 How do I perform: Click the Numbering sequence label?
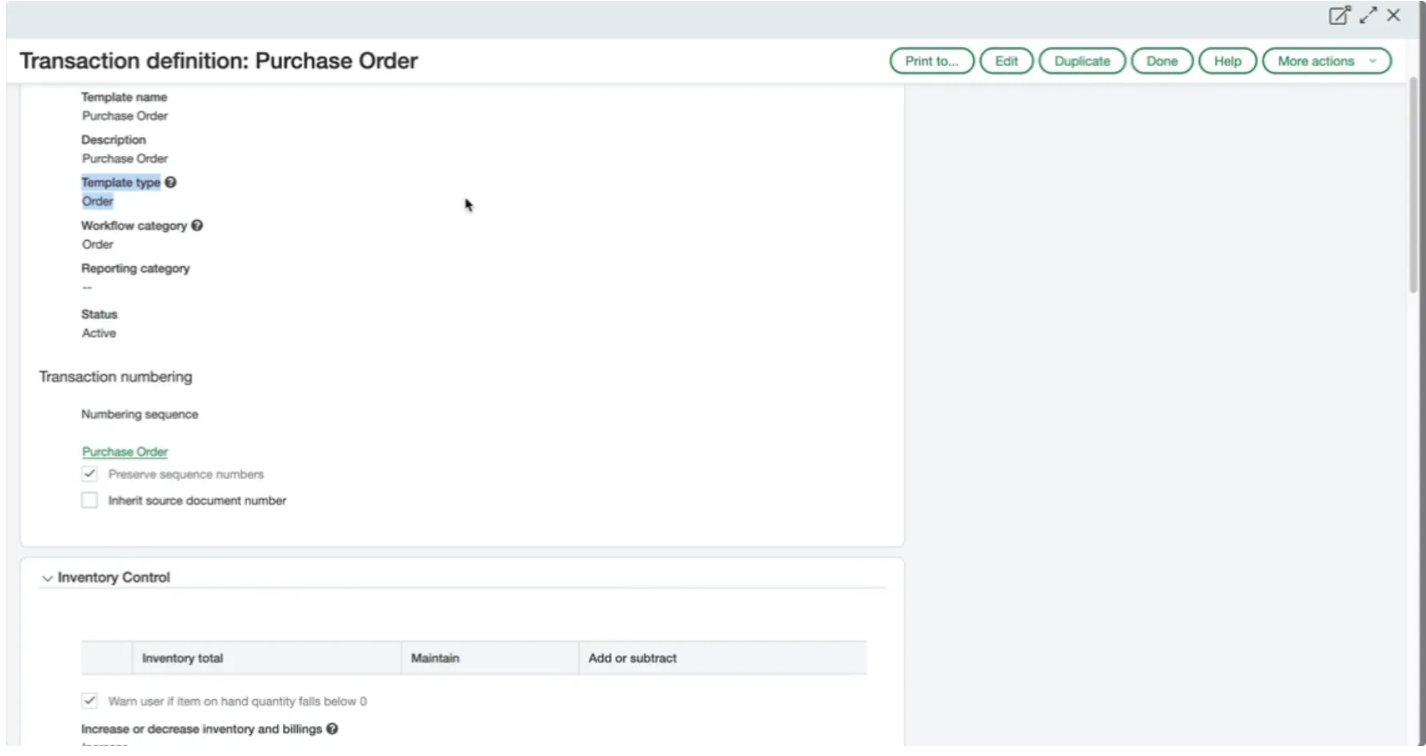pos(140,414)
